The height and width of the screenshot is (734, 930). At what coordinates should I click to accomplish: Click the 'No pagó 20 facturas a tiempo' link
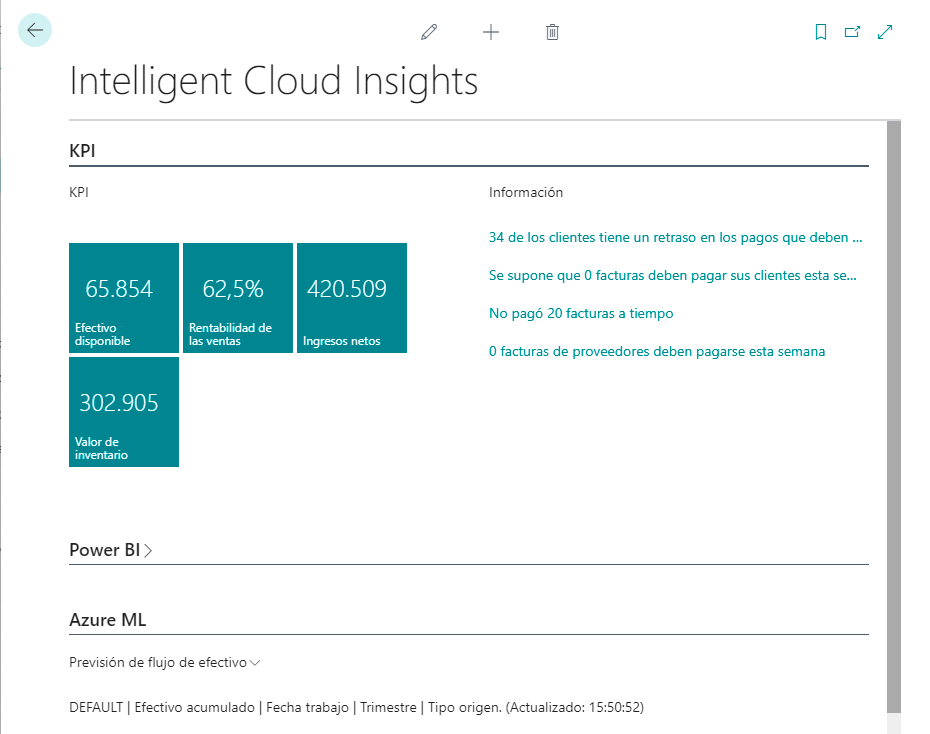coord(581,314)
